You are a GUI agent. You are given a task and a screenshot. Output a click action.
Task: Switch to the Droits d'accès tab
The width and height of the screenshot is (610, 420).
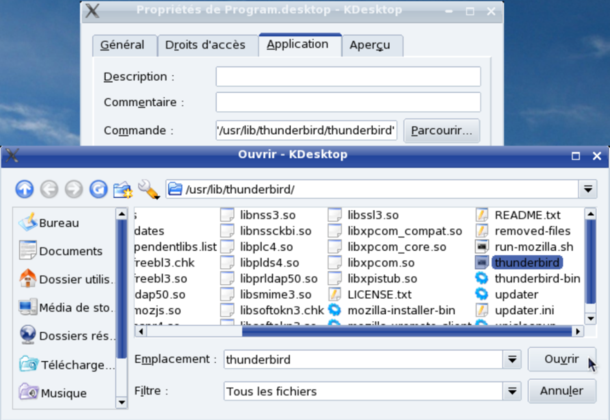pos(205,45)
